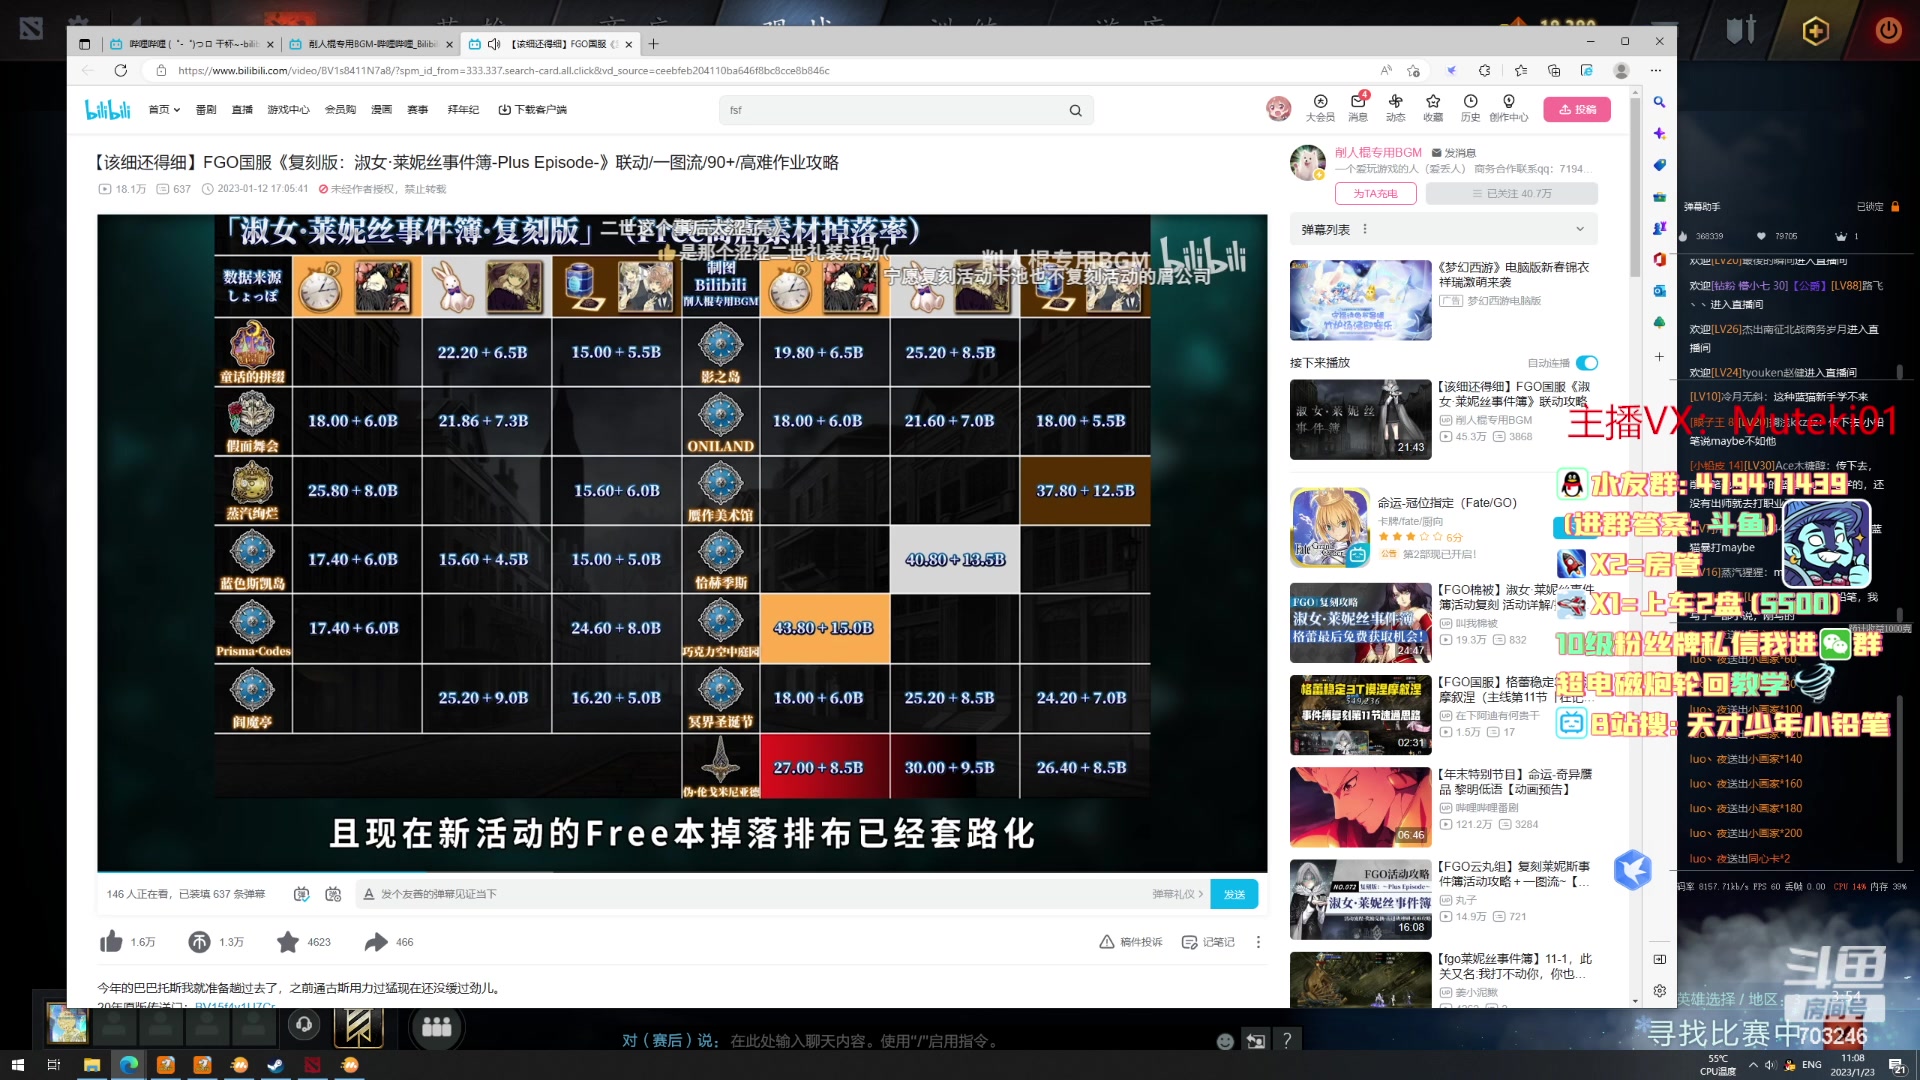Share the video with arrow icon
The width and height of the screenshot is (1920, 1080).
click(x=376, y=942)
